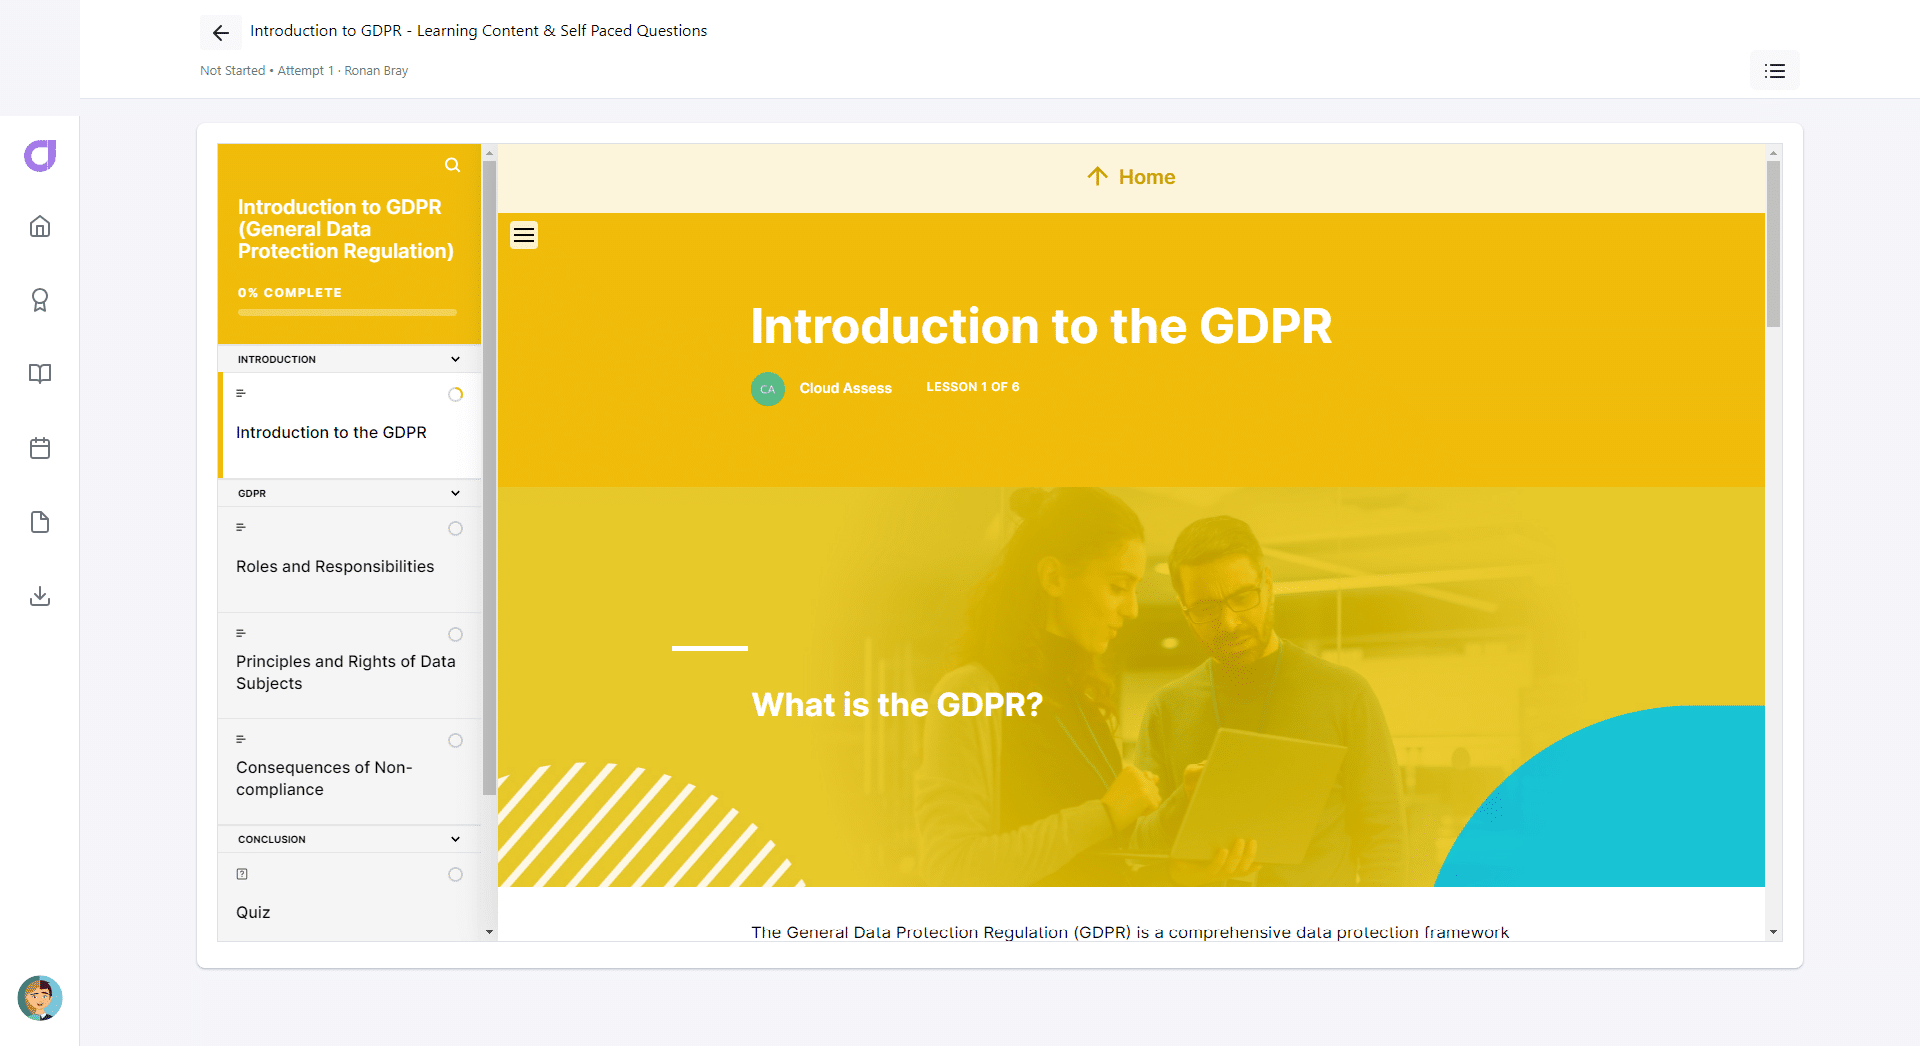The image size is (1920, 1047).
Task: Click the course title in the yellow sidebar header
Action: tap(346, 229)
